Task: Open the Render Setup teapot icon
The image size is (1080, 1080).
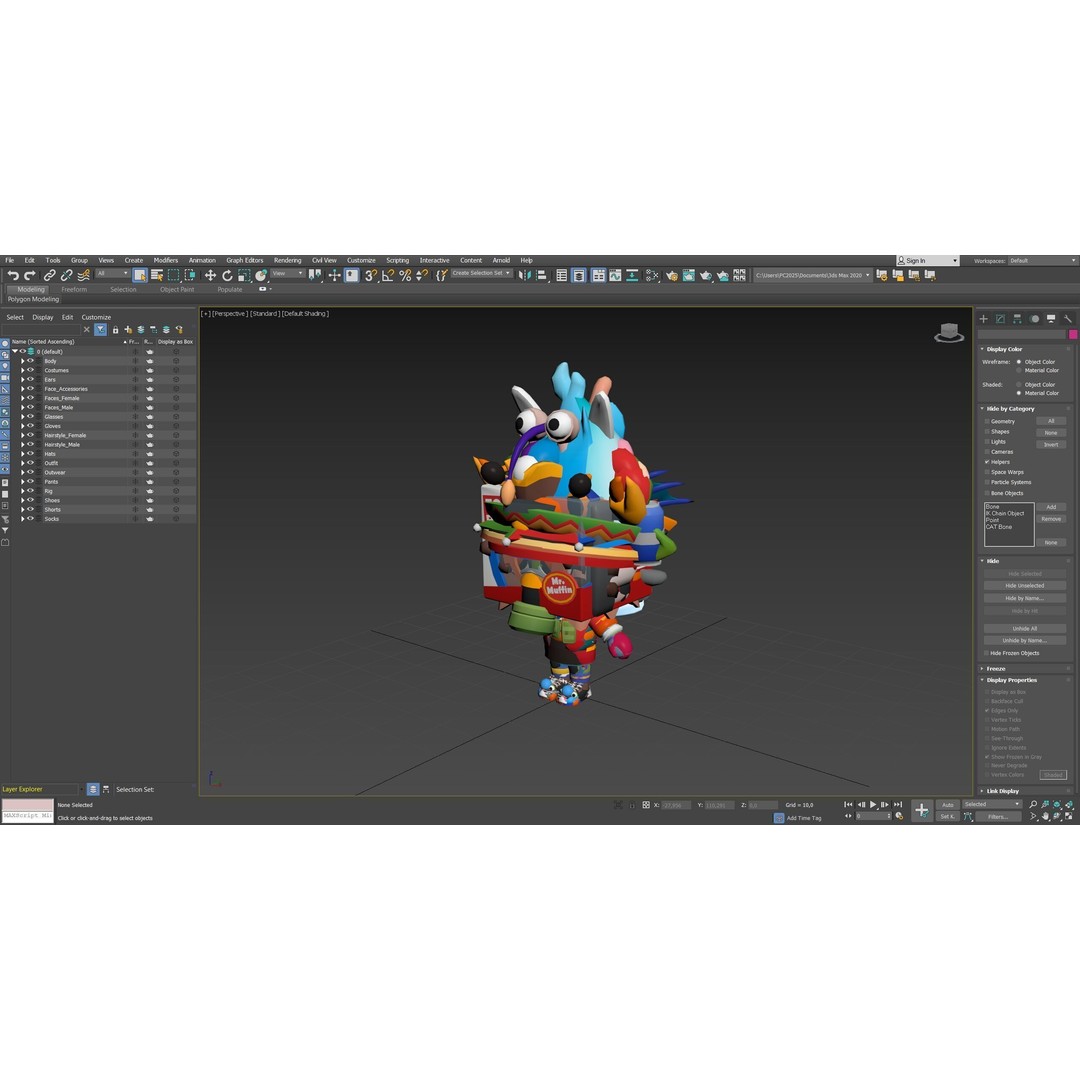Action: pyautogui.click(x=672, y=276)
